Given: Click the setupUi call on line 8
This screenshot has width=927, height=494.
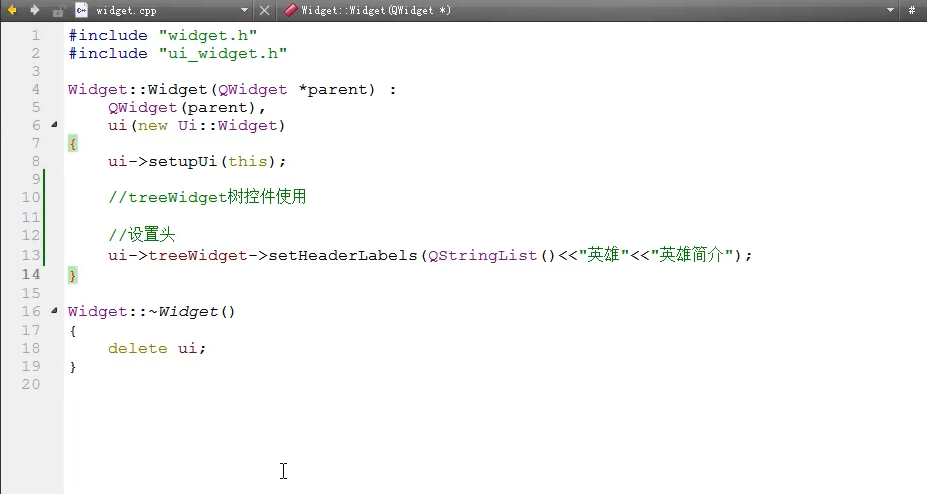Looking at the screenshot, I should (x=183, y=162).
